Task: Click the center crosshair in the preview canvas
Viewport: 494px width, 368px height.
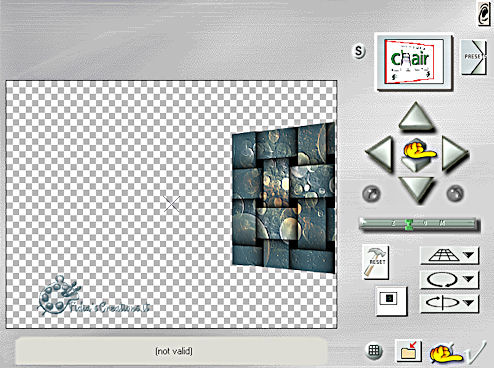Action: tap(172, 204)
